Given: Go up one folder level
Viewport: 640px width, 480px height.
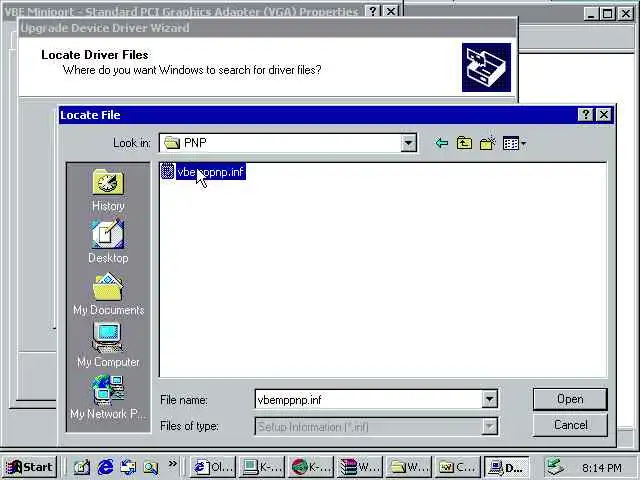Looking at the screenshot, I should coord(464,143).
